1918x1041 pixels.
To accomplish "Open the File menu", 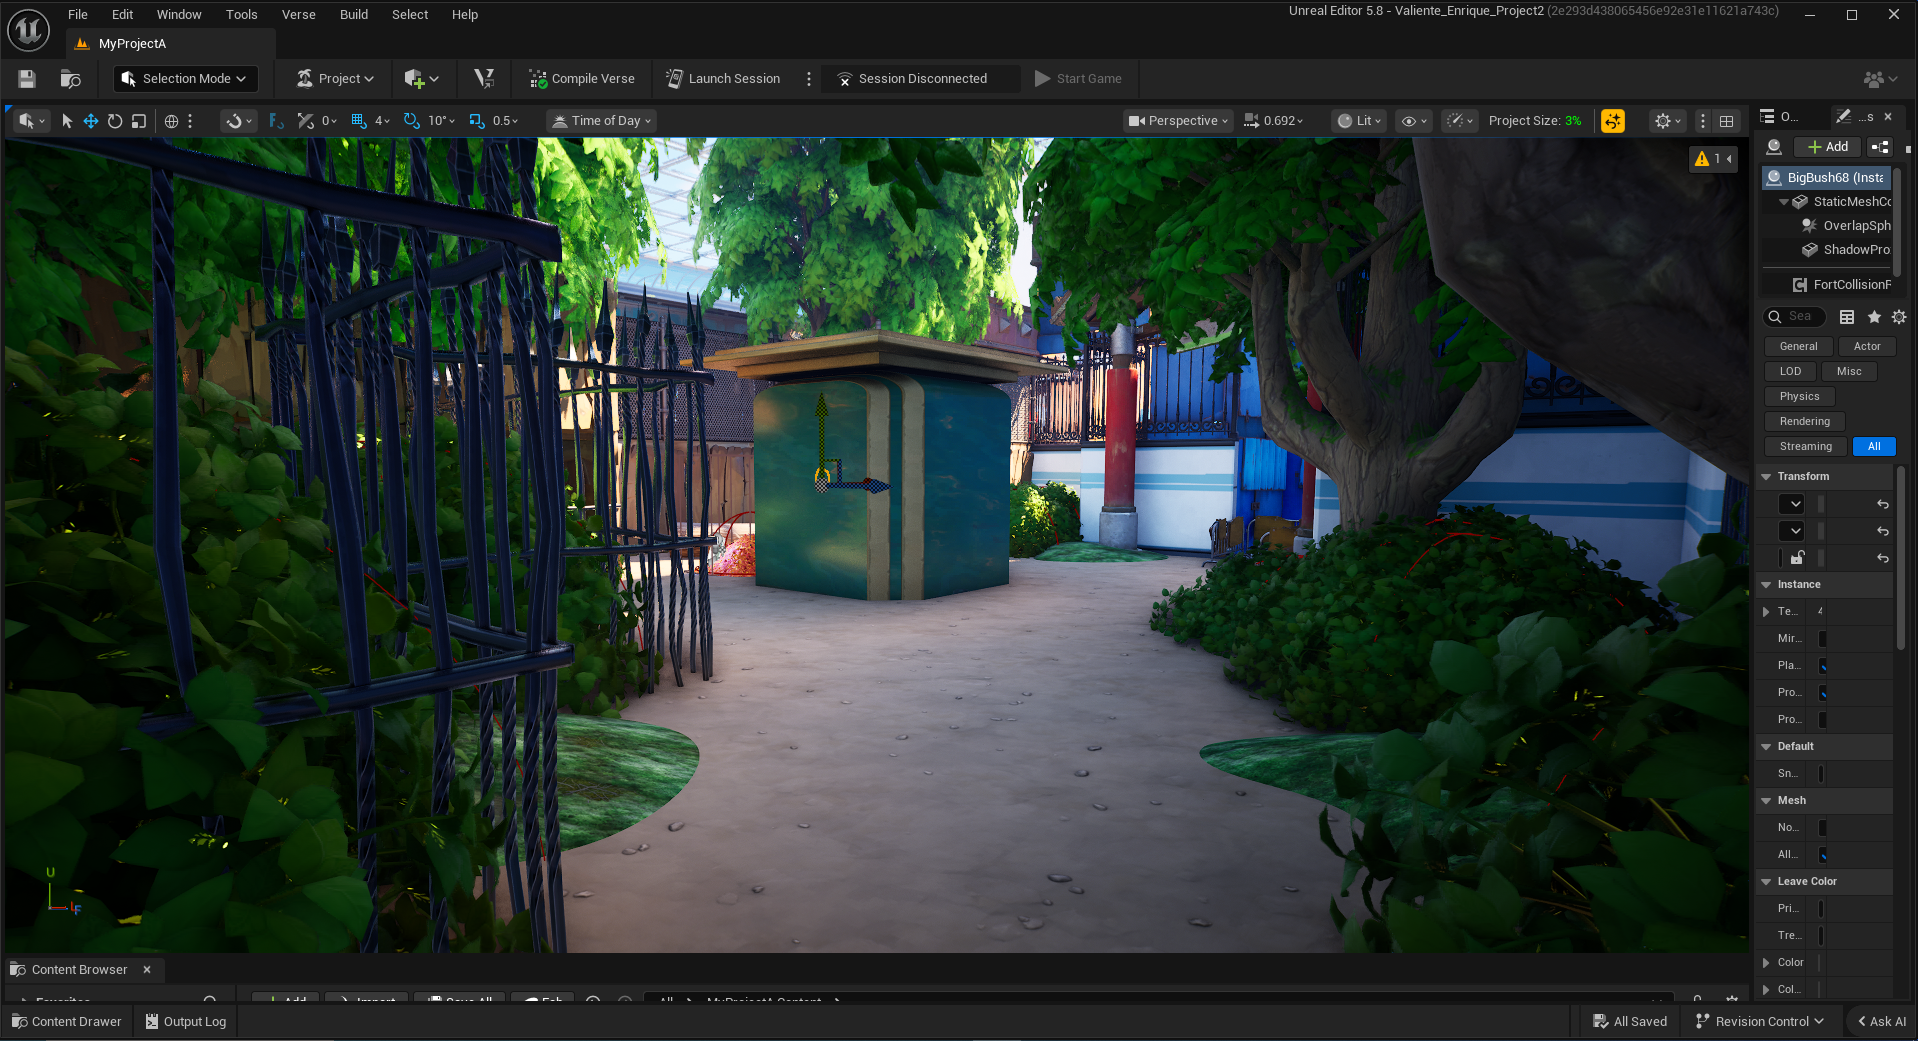I will pyautogui.click(x=78, y=15).
